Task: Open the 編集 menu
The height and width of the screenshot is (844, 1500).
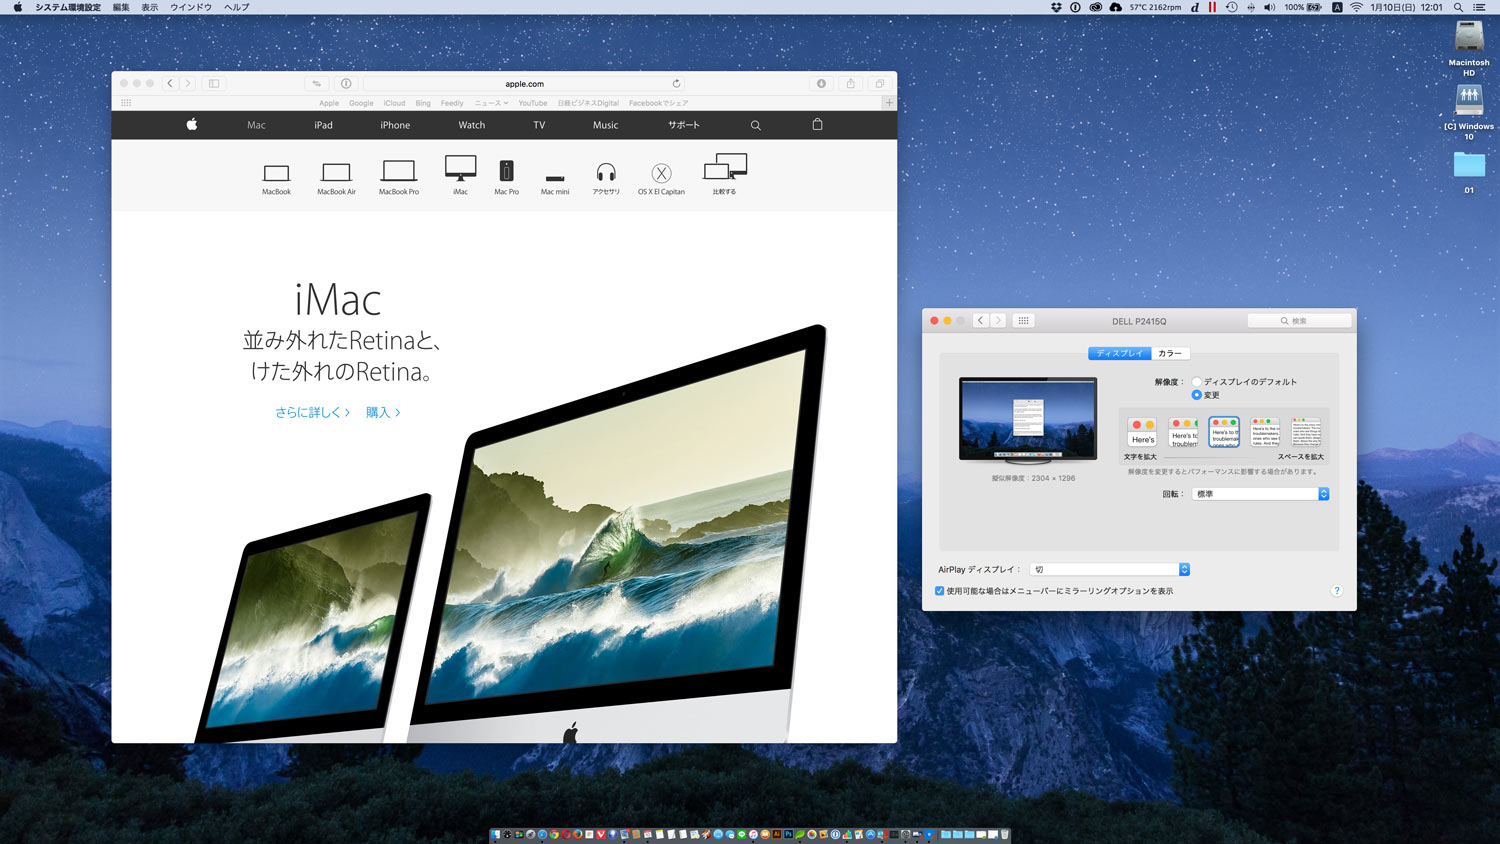Action: [x=121, y=7]
